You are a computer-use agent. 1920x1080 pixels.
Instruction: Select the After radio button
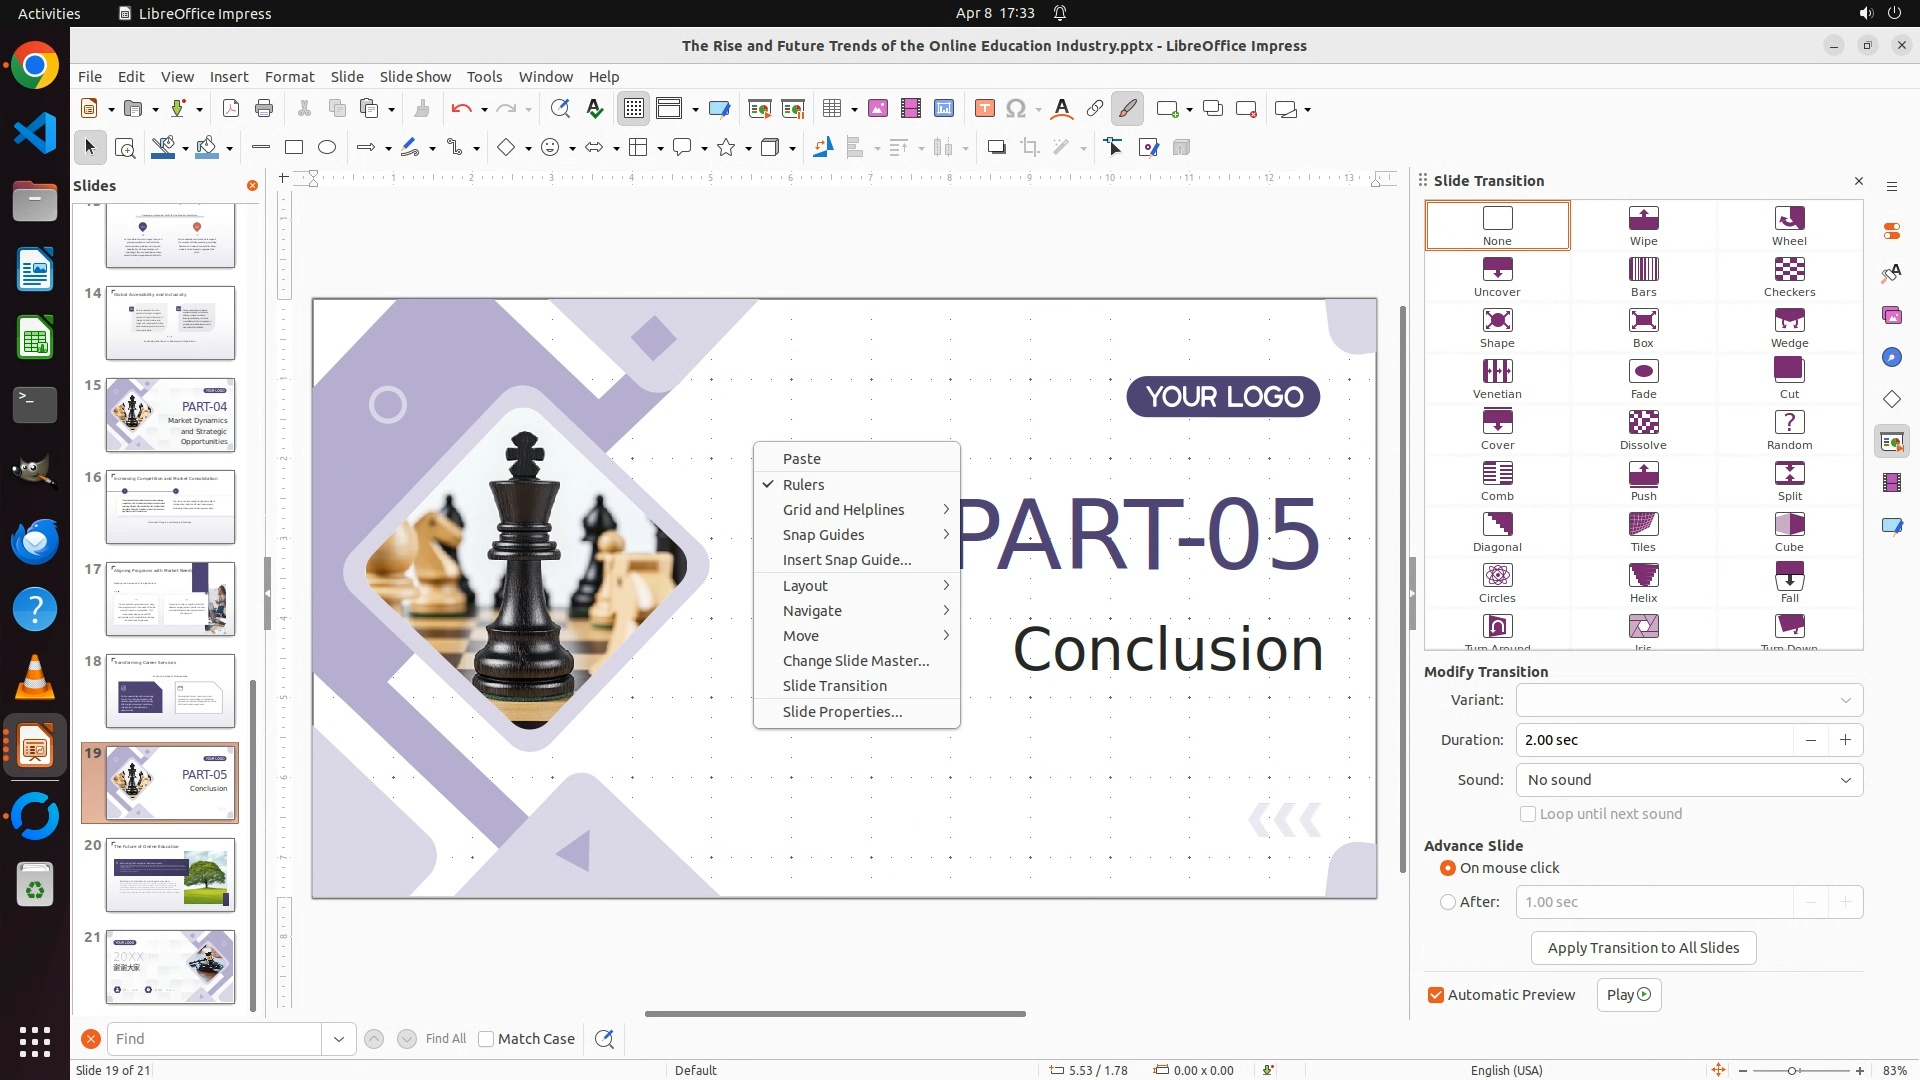[1448, 902]
